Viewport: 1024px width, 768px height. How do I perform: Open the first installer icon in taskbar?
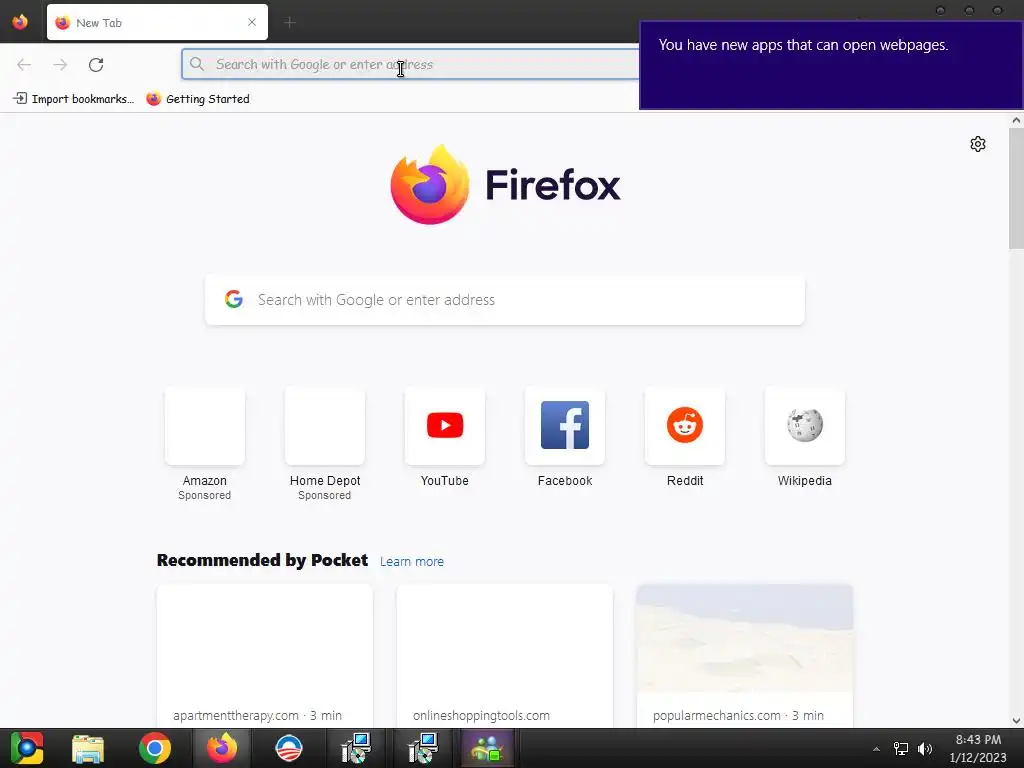(357, 748)
